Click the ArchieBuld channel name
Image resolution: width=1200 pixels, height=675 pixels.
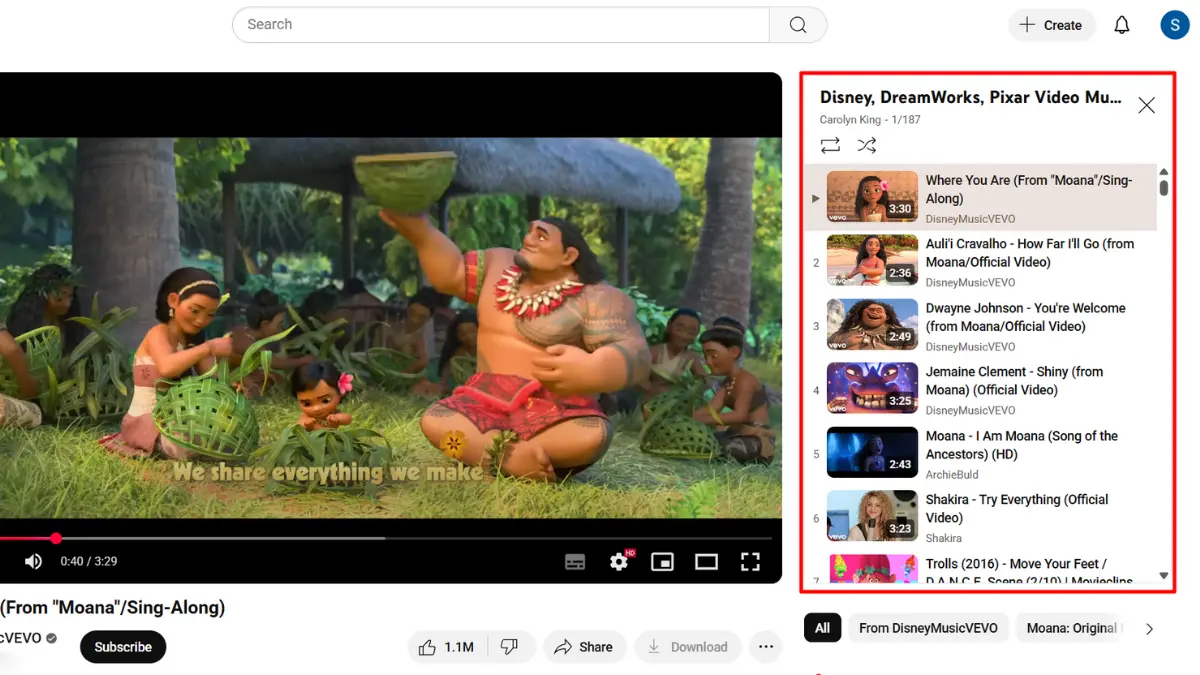[x=952, y=475]
